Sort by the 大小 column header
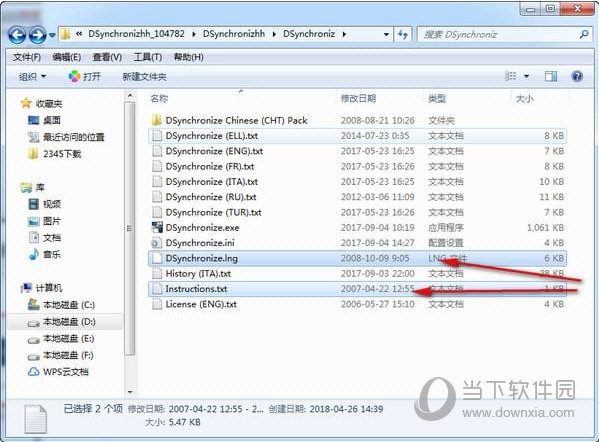 coord(525,99)
